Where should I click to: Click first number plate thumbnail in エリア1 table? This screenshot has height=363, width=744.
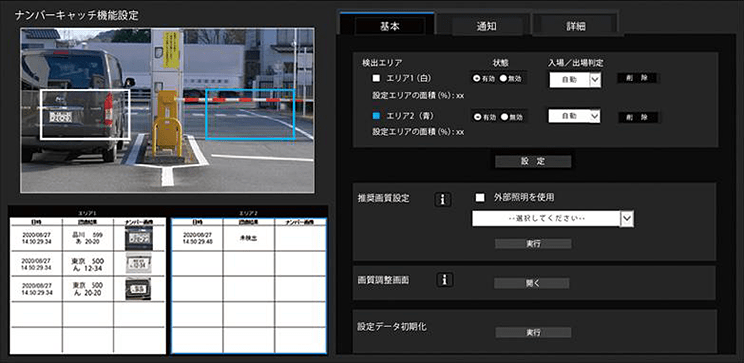[139, 238]
